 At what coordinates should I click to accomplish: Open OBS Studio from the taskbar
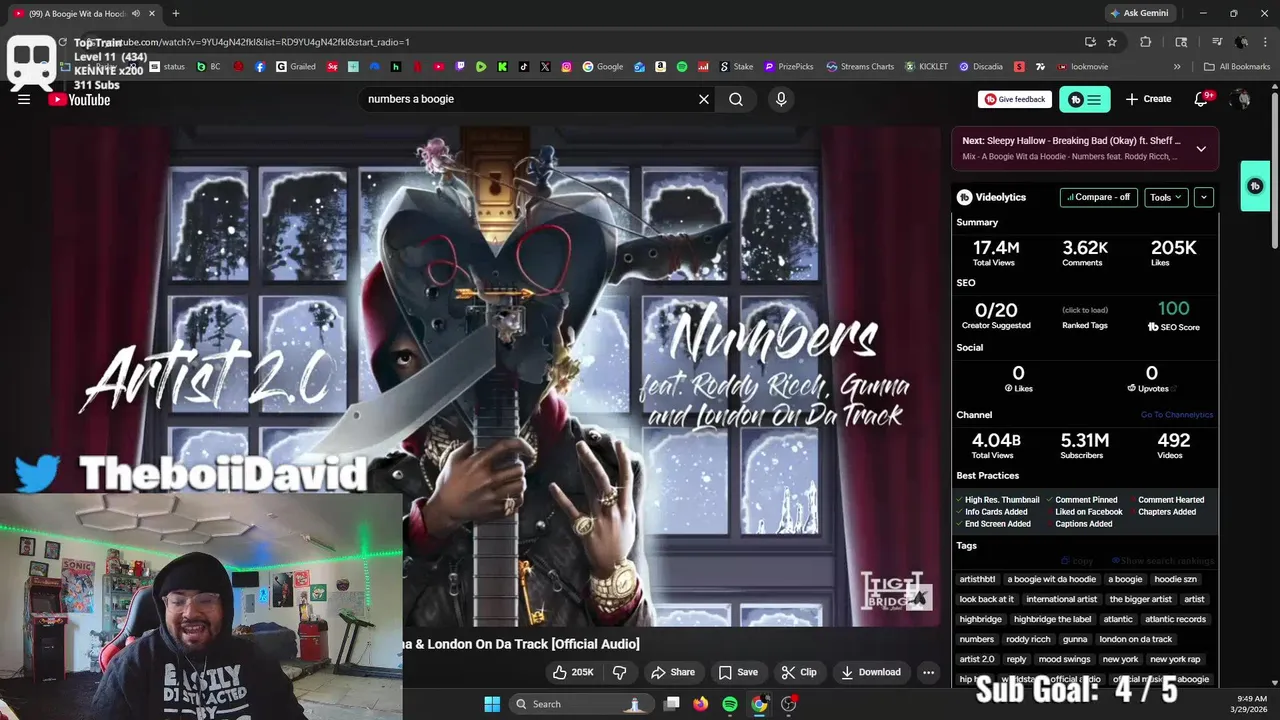coord(789,704)
